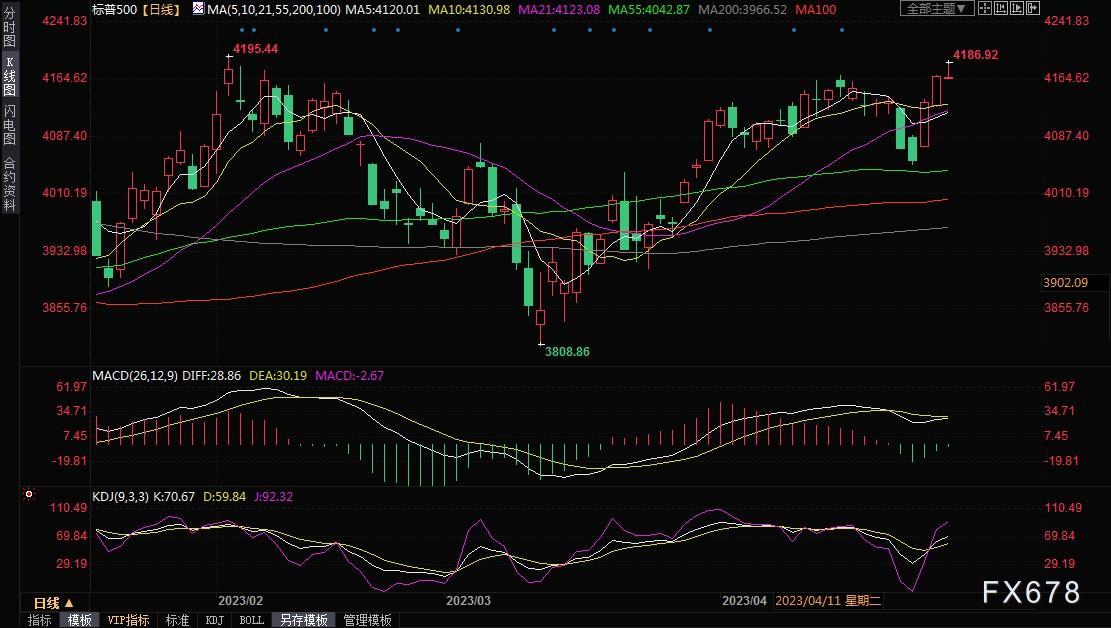This screenshot has width=1111, height=628.
Task: Expand the 日线 period selector
Action: coord(53,603)
